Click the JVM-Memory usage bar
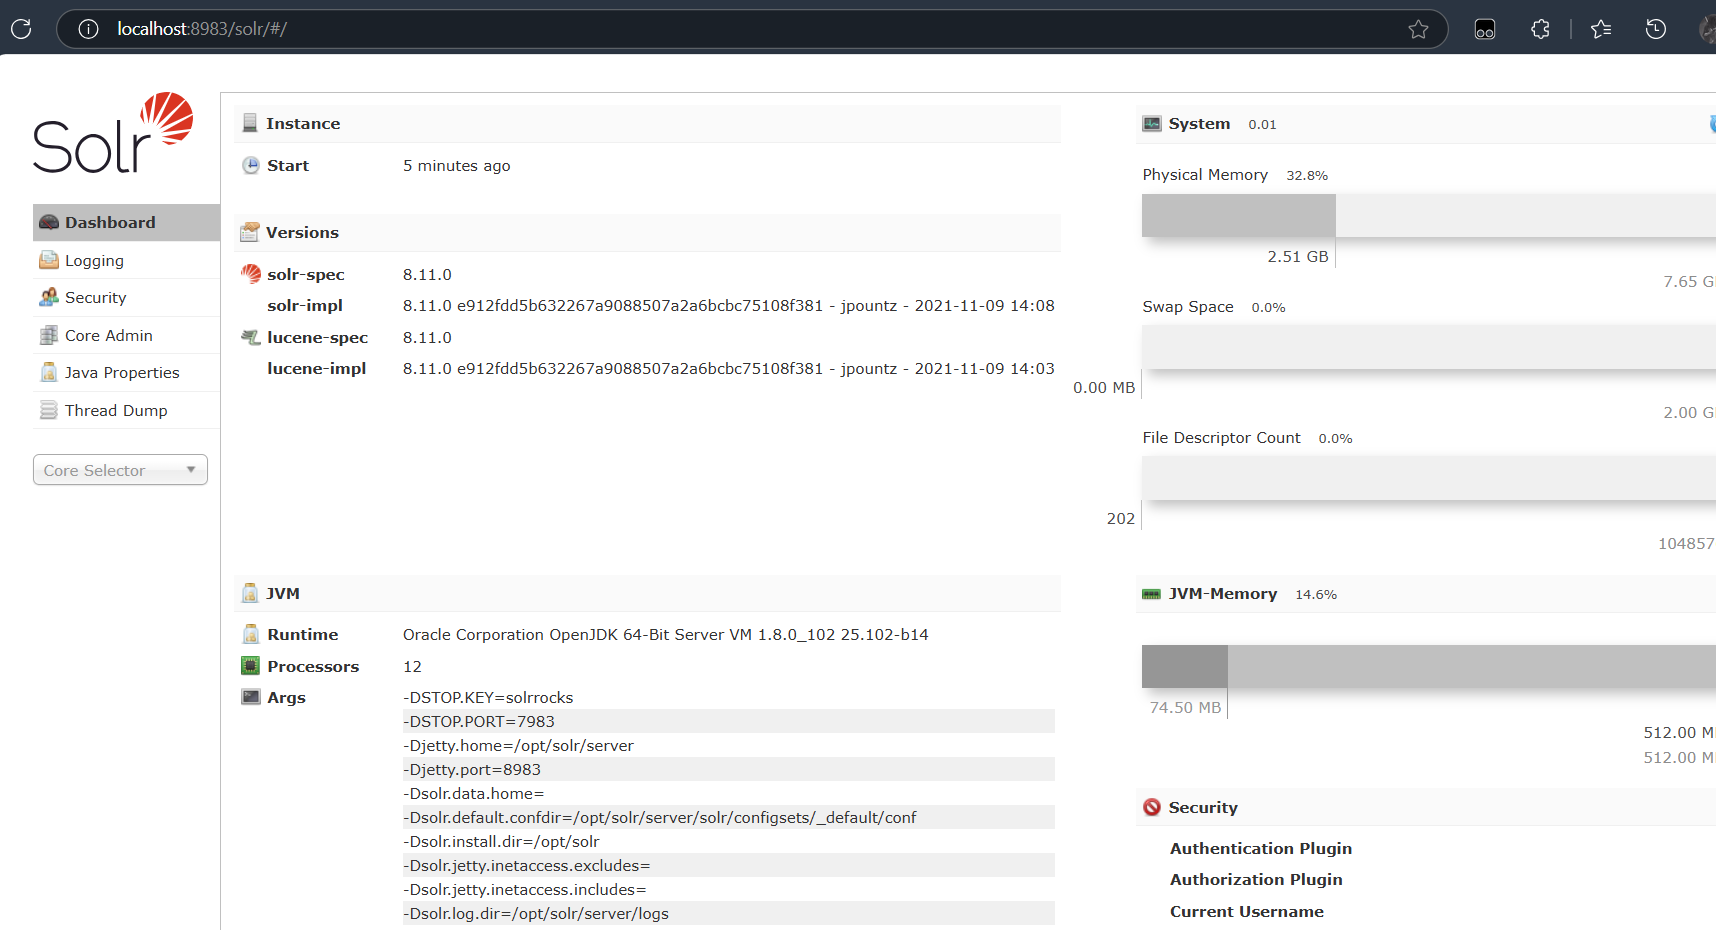1716x930 pixels. [x=1429, y=666]
